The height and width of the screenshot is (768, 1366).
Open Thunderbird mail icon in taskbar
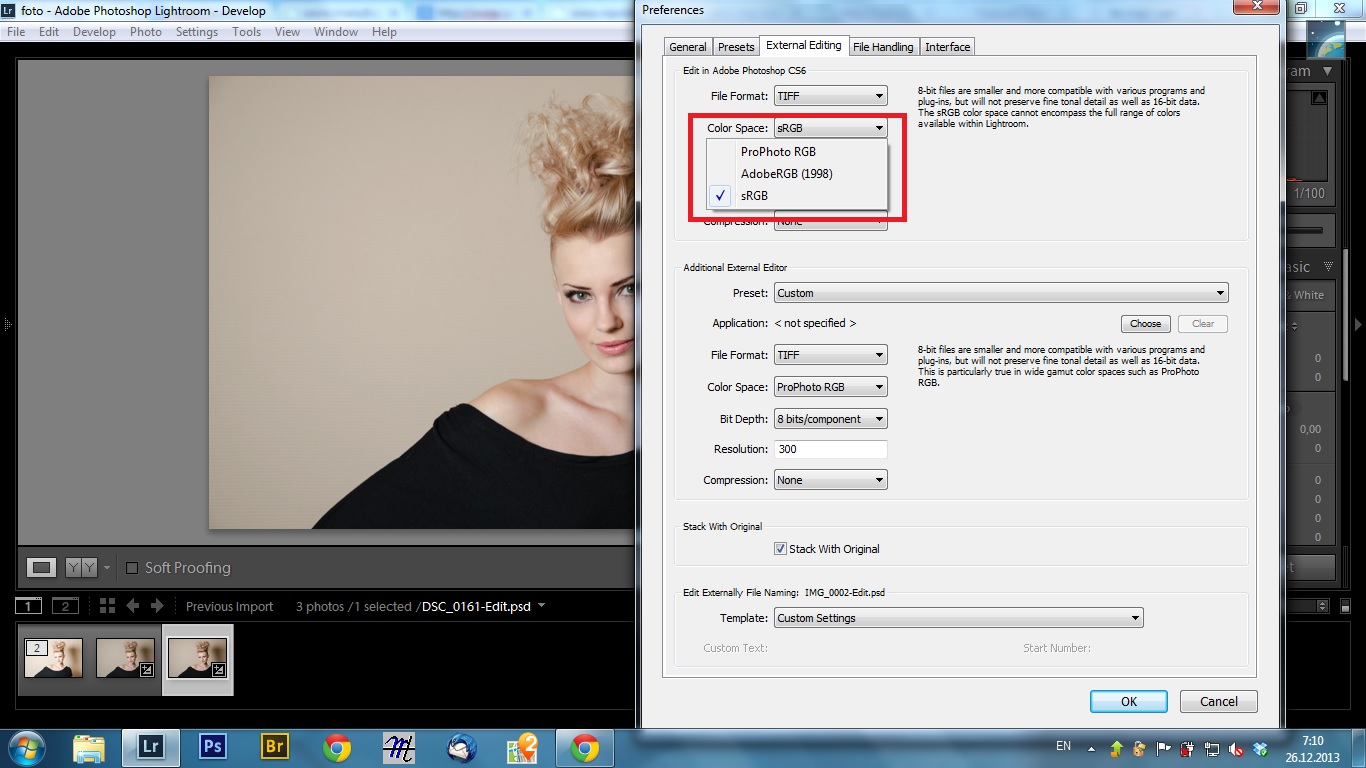[461, 748]
